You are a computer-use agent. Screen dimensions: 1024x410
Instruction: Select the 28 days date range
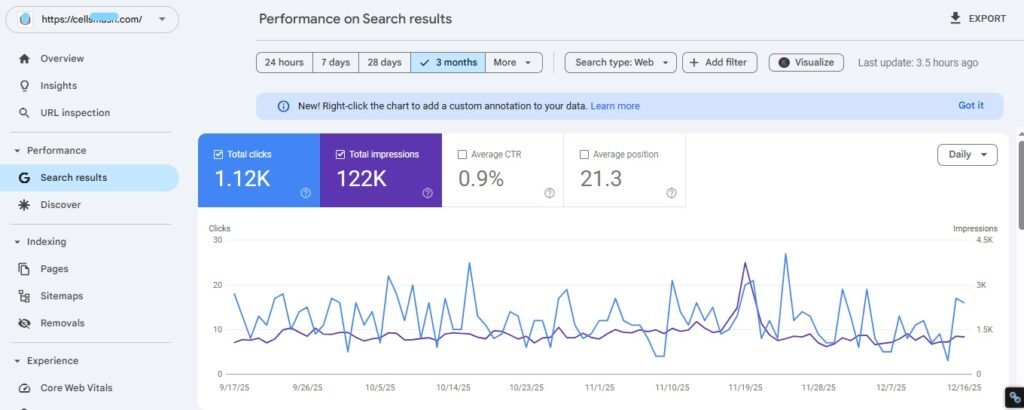384,62
